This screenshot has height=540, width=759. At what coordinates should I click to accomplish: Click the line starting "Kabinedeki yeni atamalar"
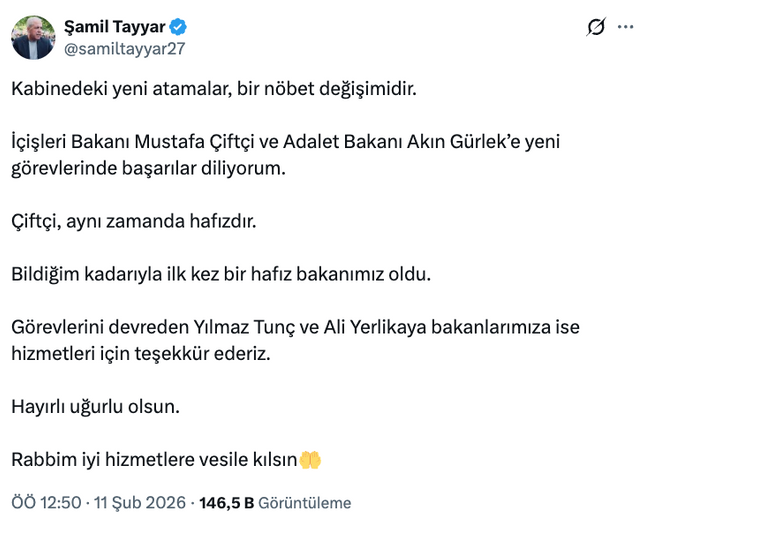(212, 89)
